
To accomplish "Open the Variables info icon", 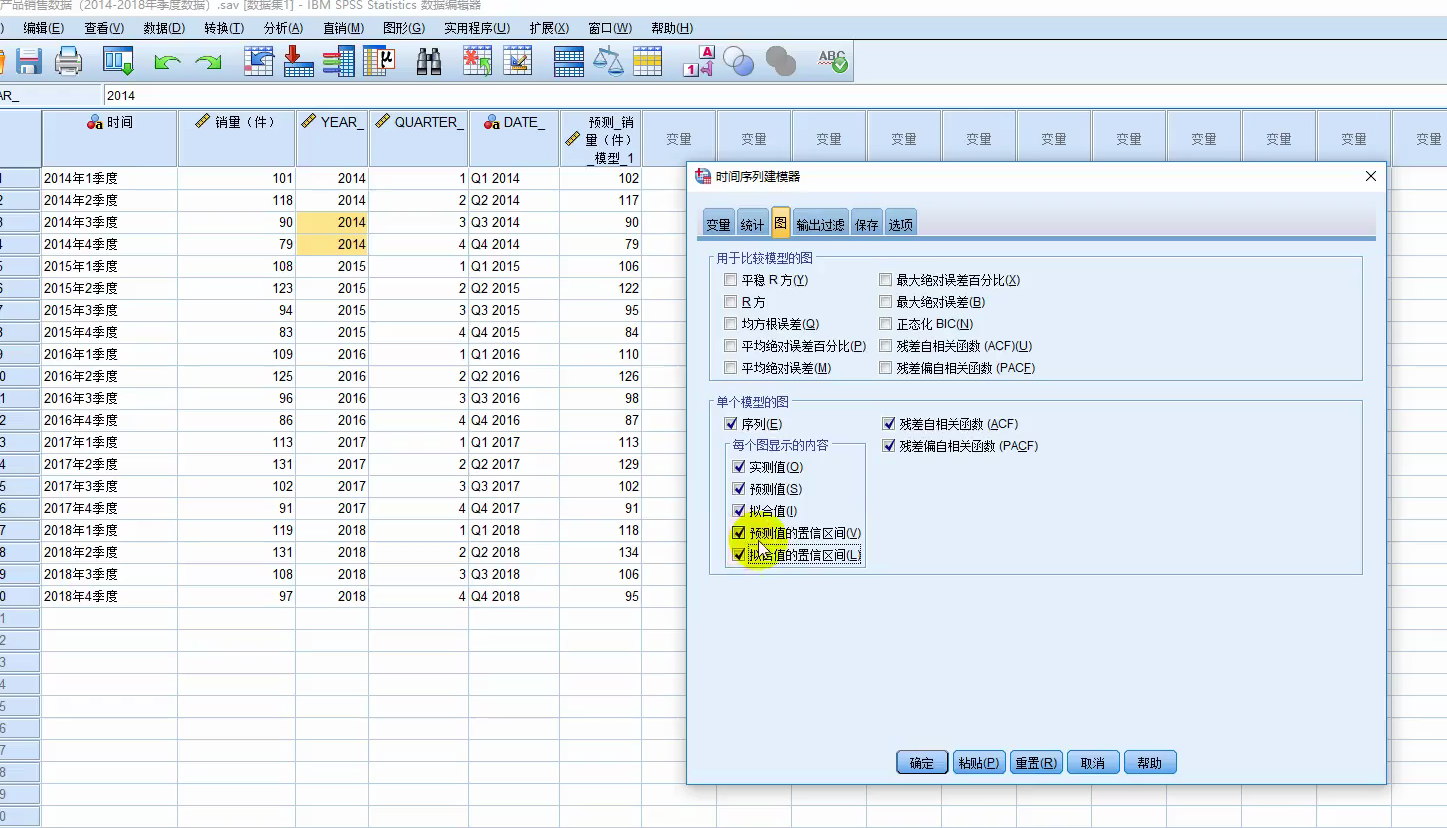I will pyautogui.click(x=339, y=62).
